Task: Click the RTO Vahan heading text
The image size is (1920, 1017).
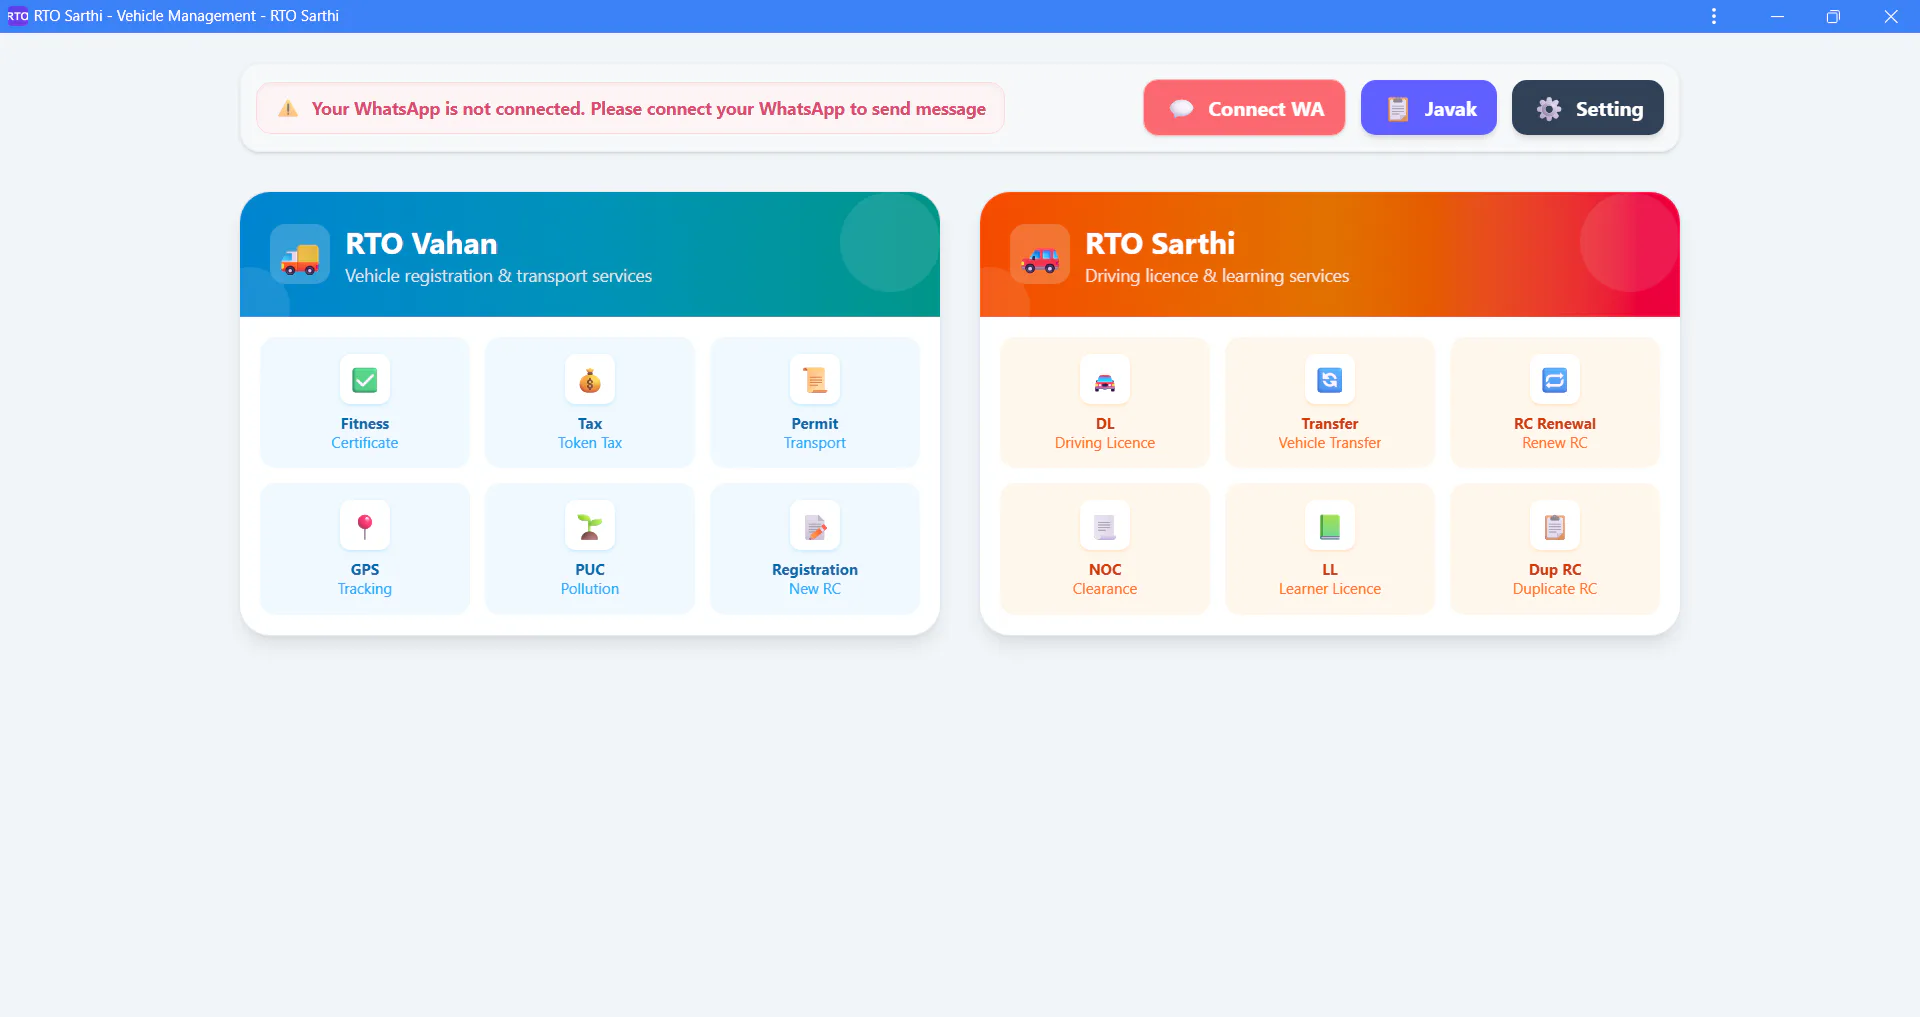Action: point(421,243)
